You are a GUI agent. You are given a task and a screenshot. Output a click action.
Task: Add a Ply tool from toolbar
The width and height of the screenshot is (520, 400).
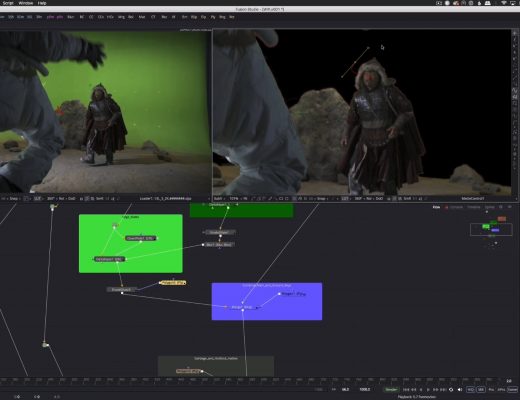point(213,17)
